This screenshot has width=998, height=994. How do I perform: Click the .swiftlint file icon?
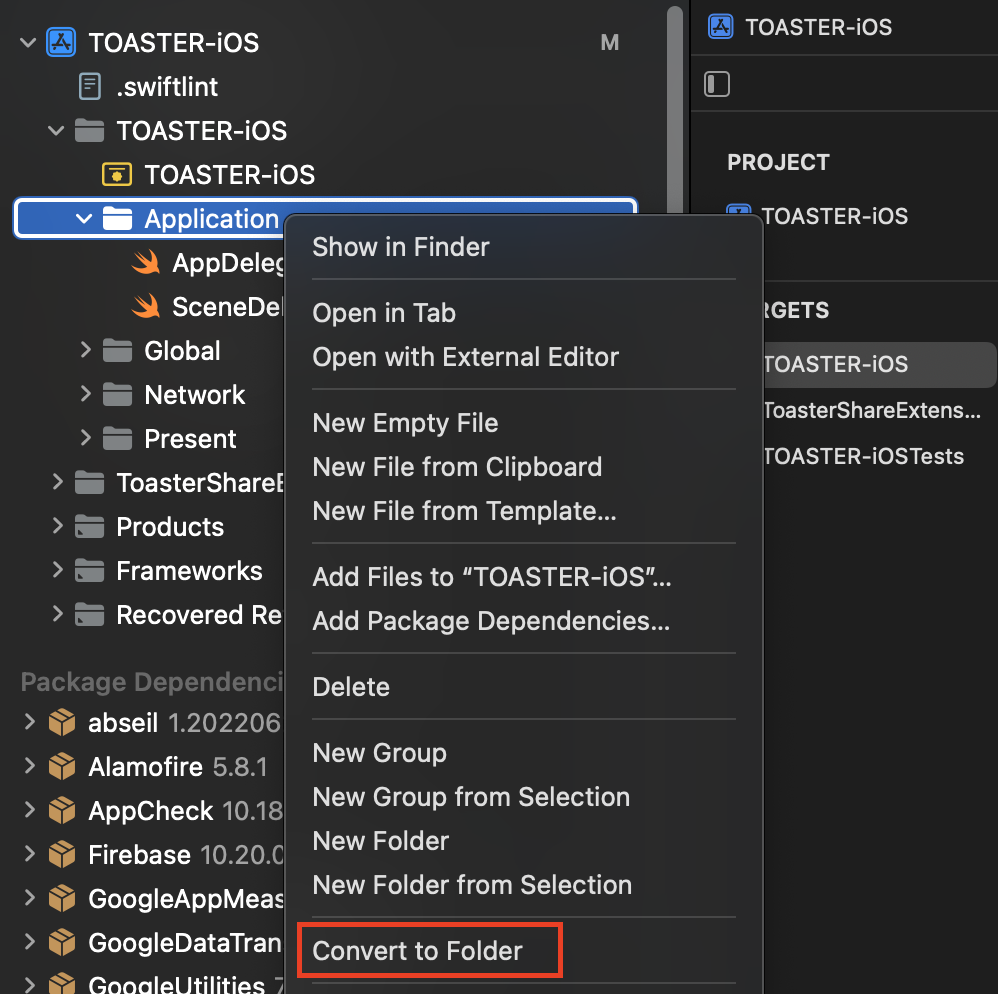pos(90,87)
